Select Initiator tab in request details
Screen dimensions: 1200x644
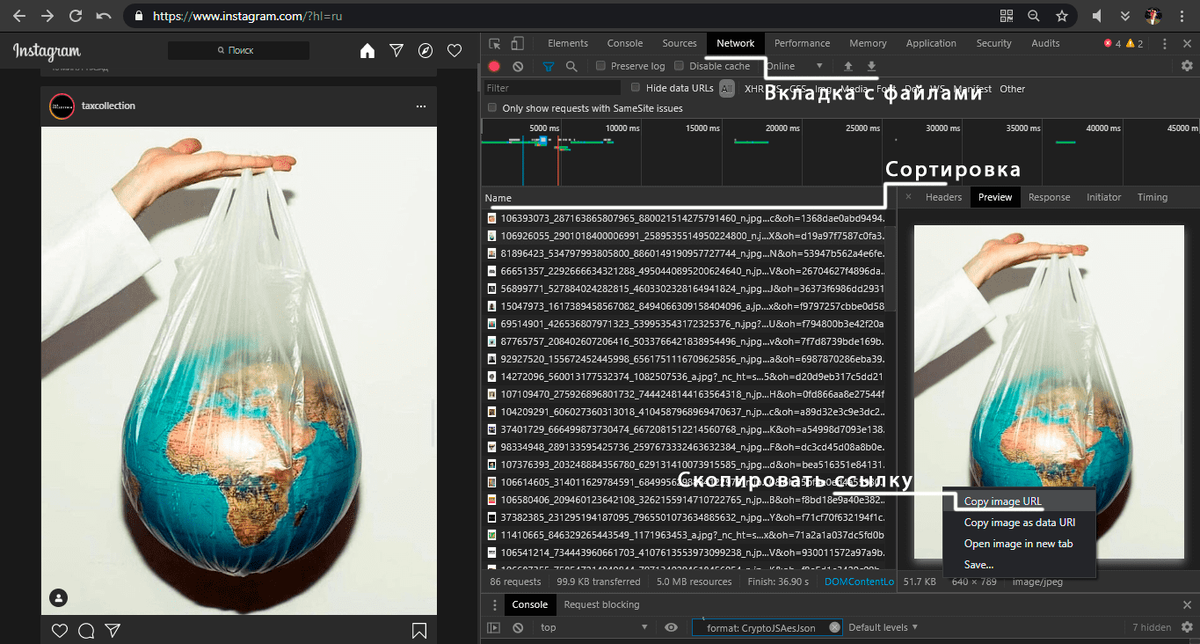(x=1104, y=197)
